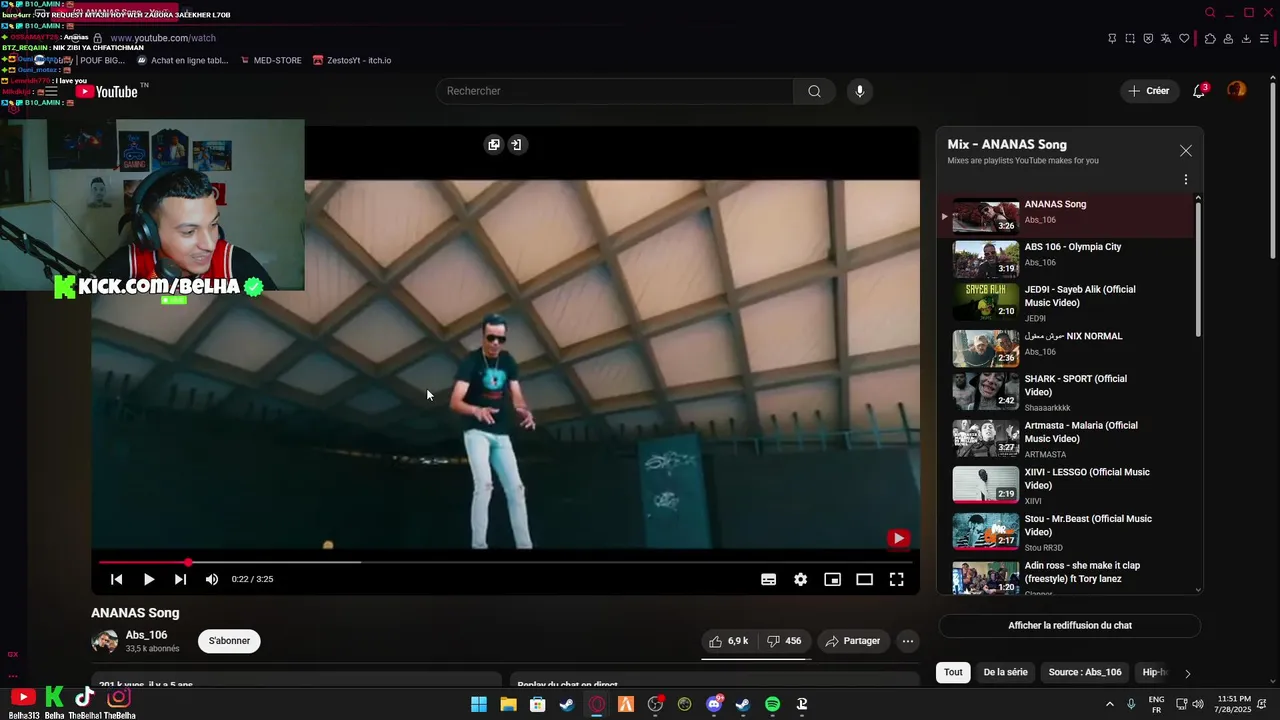Viewport: 1280px width, 720px height.
Task: Go to the previous video in player
Action: (116, 579)
